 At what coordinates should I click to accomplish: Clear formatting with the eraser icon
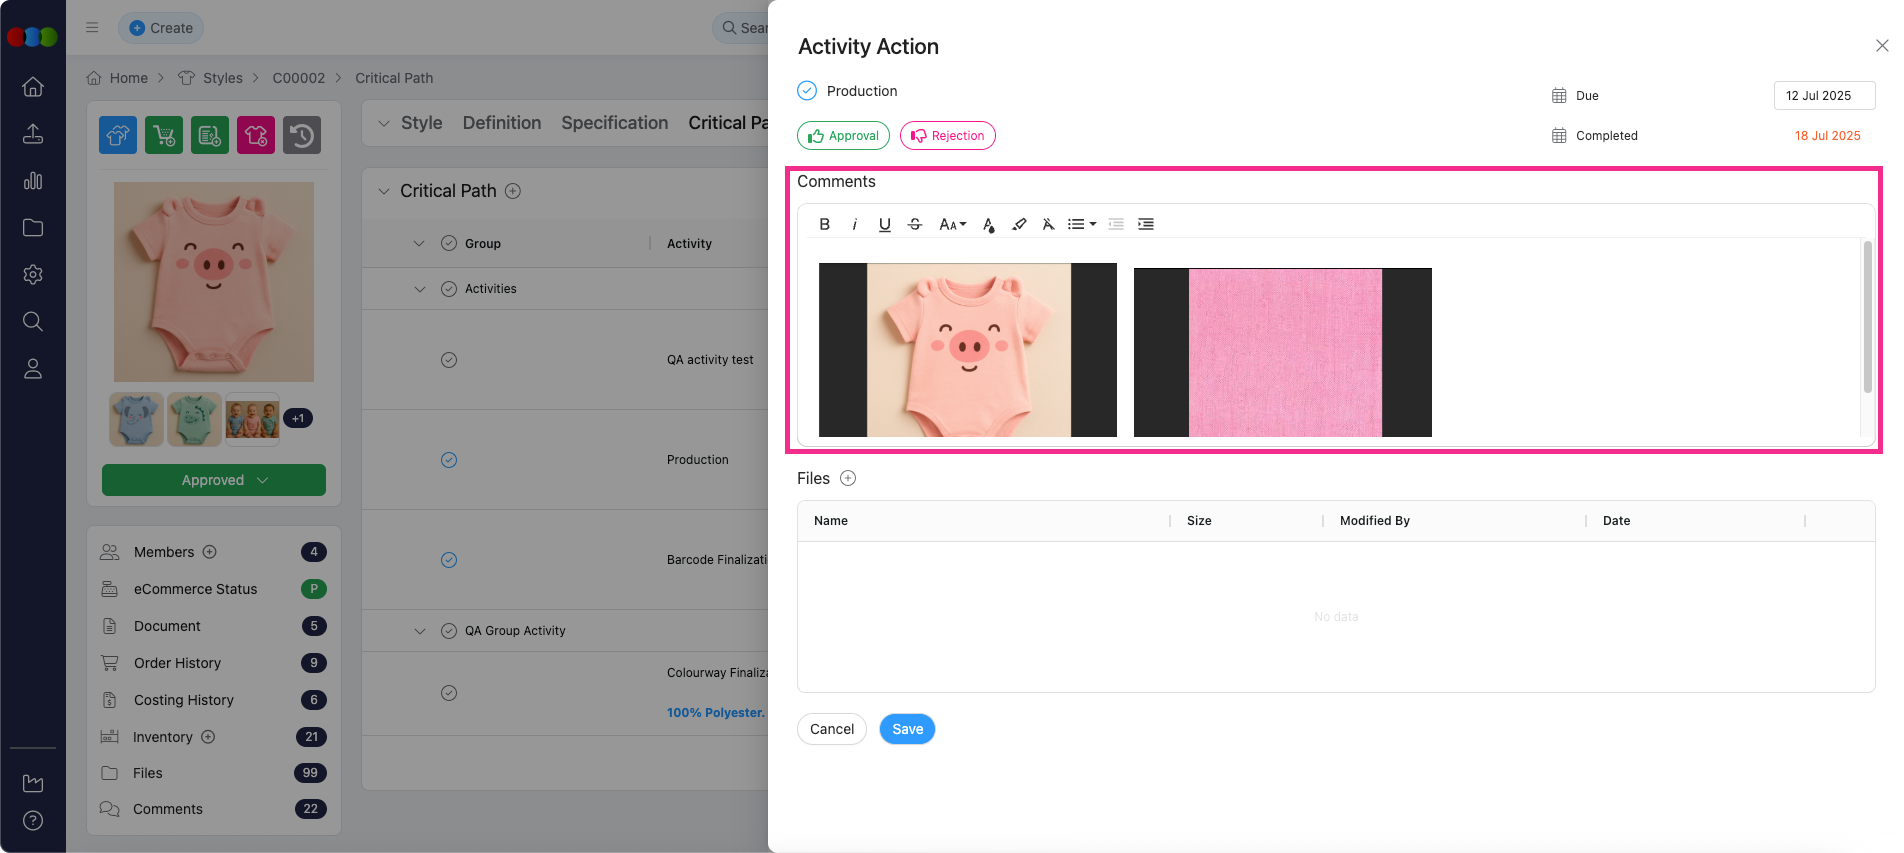tap(1048, 224)
